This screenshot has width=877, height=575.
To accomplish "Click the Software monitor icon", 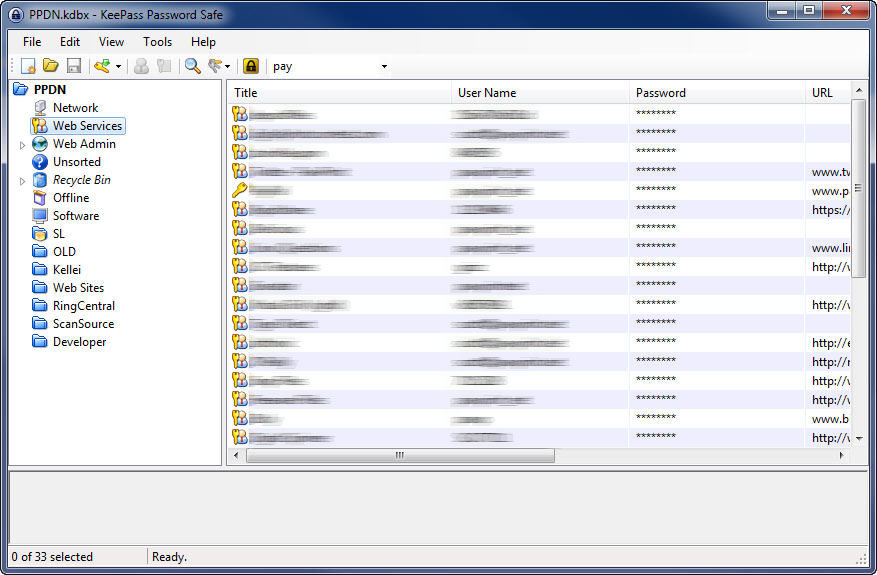I will (x=40, y=216).
